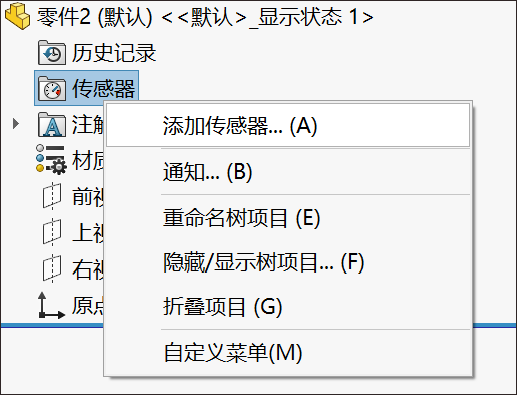Click the highlighted 传感器 tree item label
The width and height of the screenshot is (517, 395).
(104, 89)
